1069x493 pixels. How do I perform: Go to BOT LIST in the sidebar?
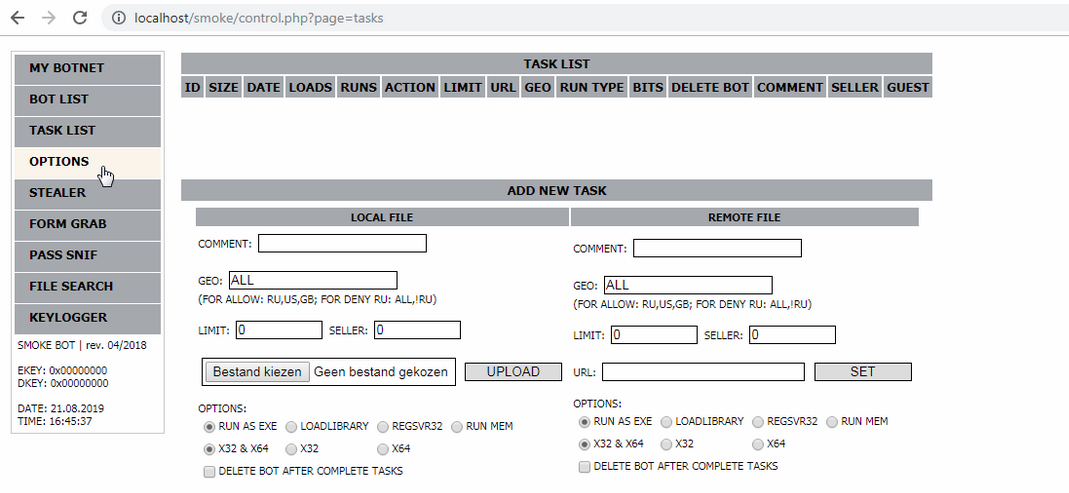coord(87,99)
